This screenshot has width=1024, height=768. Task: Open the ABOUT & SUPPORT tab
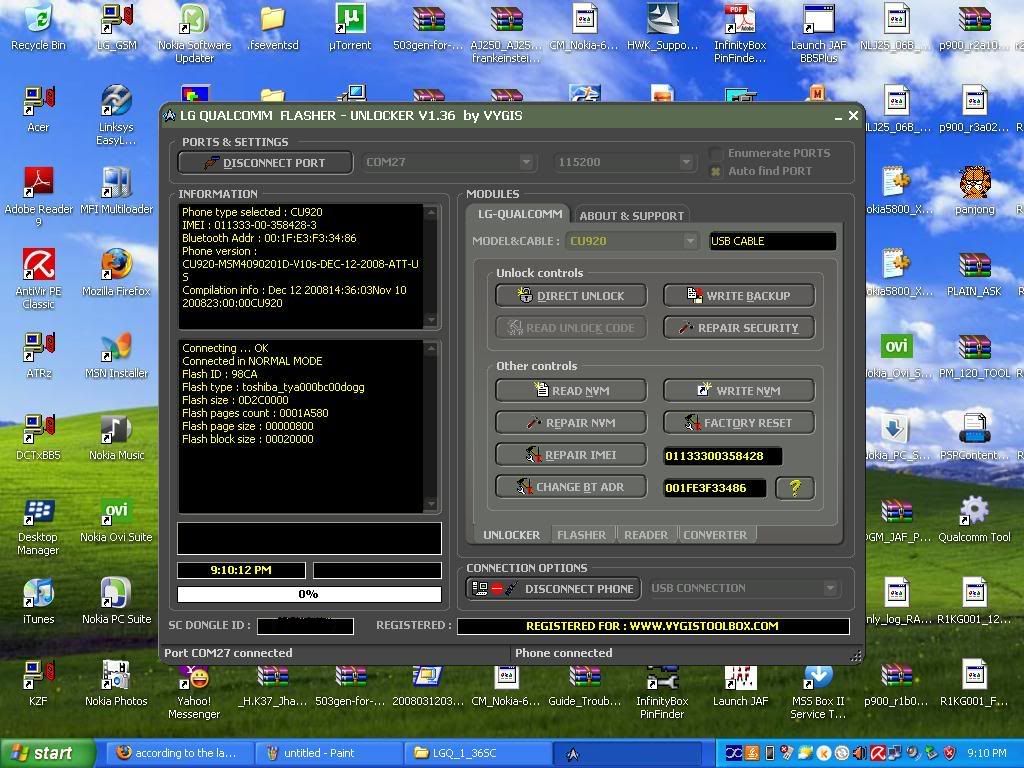click(632, 216)
